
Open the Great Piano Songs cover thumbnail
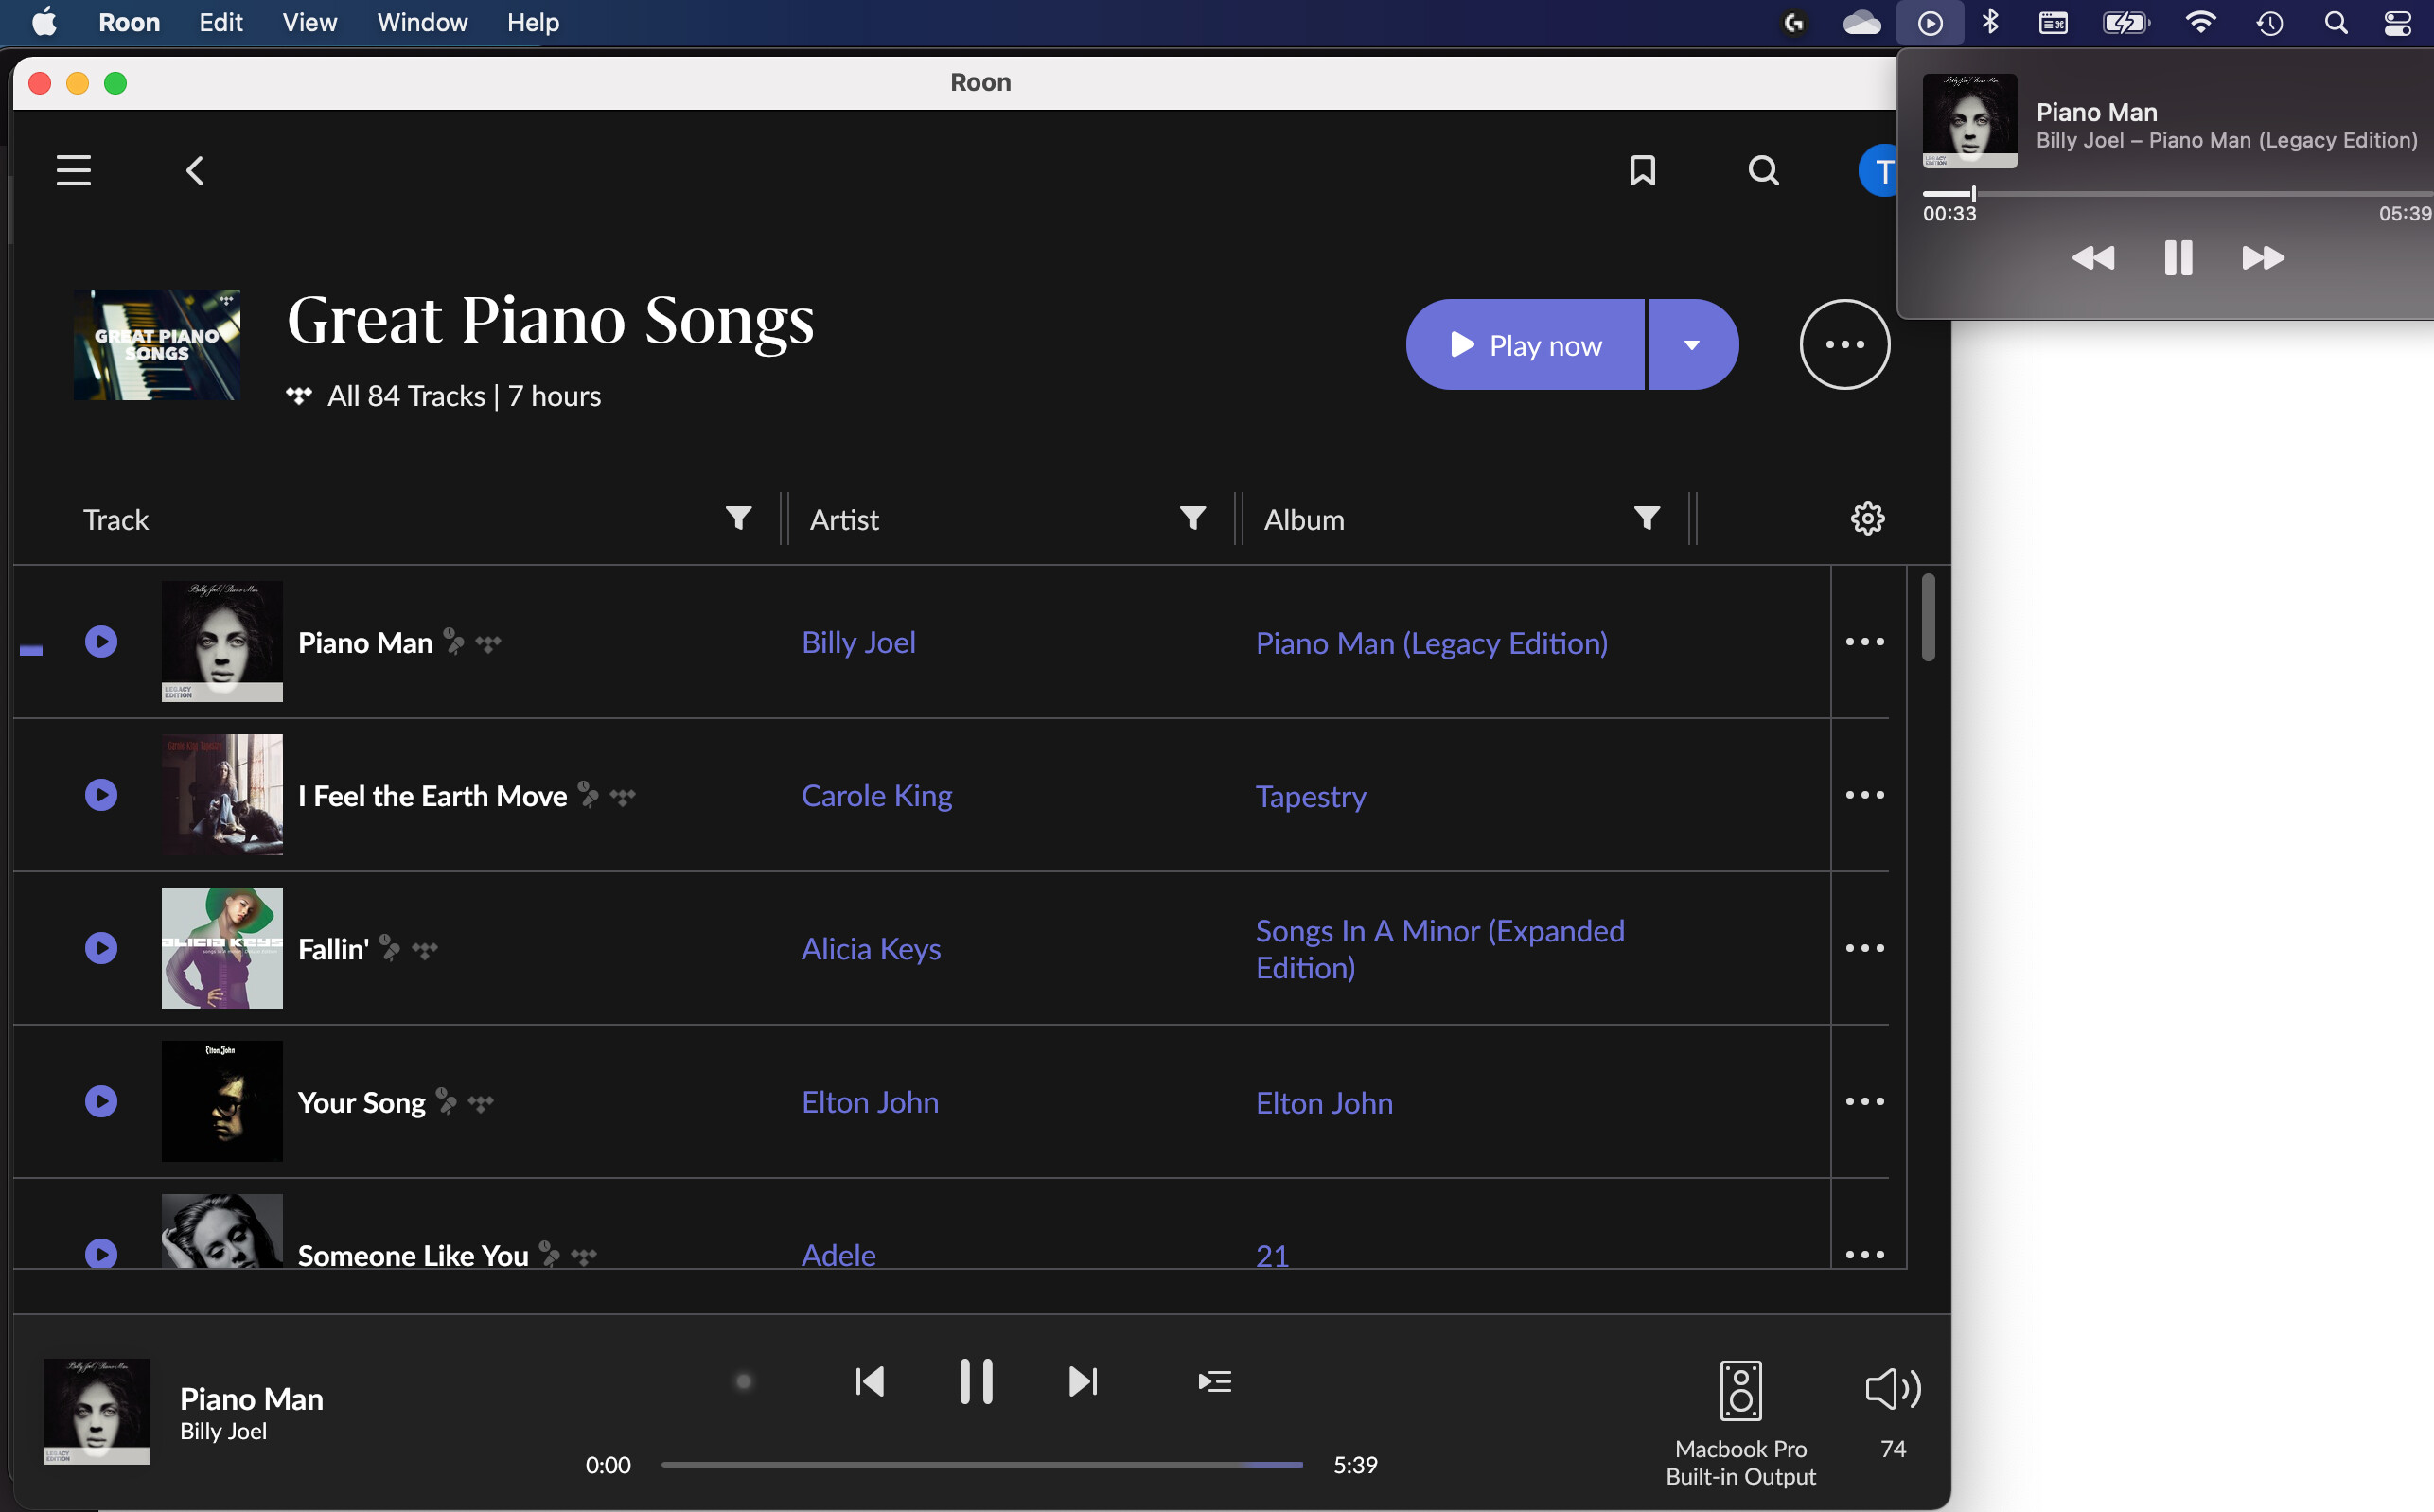pos(156,344)
